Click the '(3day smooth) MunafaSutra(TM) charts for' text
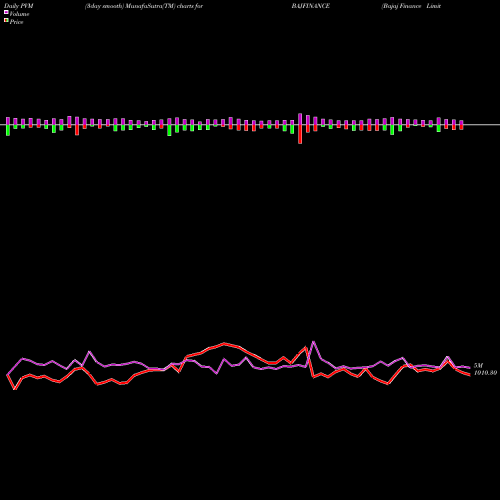The width and height of the screenshot is (500, 500). tap(144, 6)
